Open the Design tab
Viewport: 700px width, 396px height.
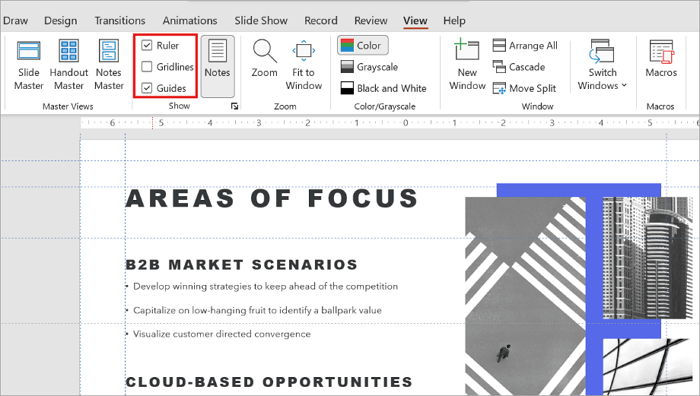pos(60,21)
